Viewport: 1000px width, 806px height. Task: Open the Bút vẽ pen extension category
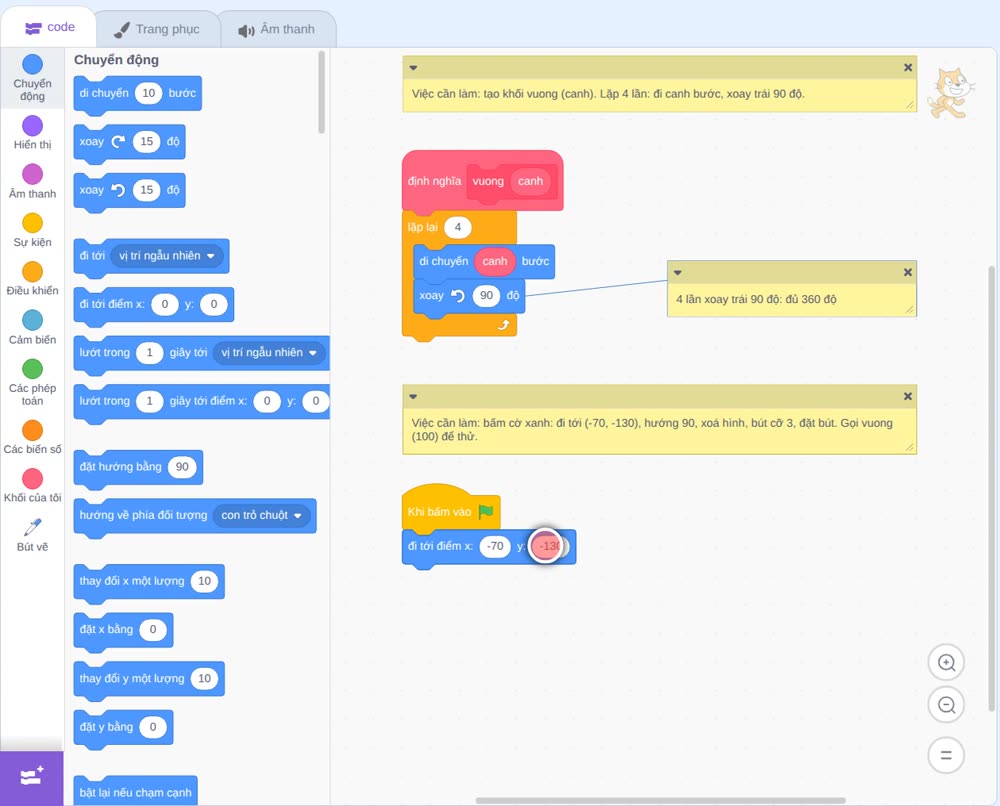tap(33, 535)
